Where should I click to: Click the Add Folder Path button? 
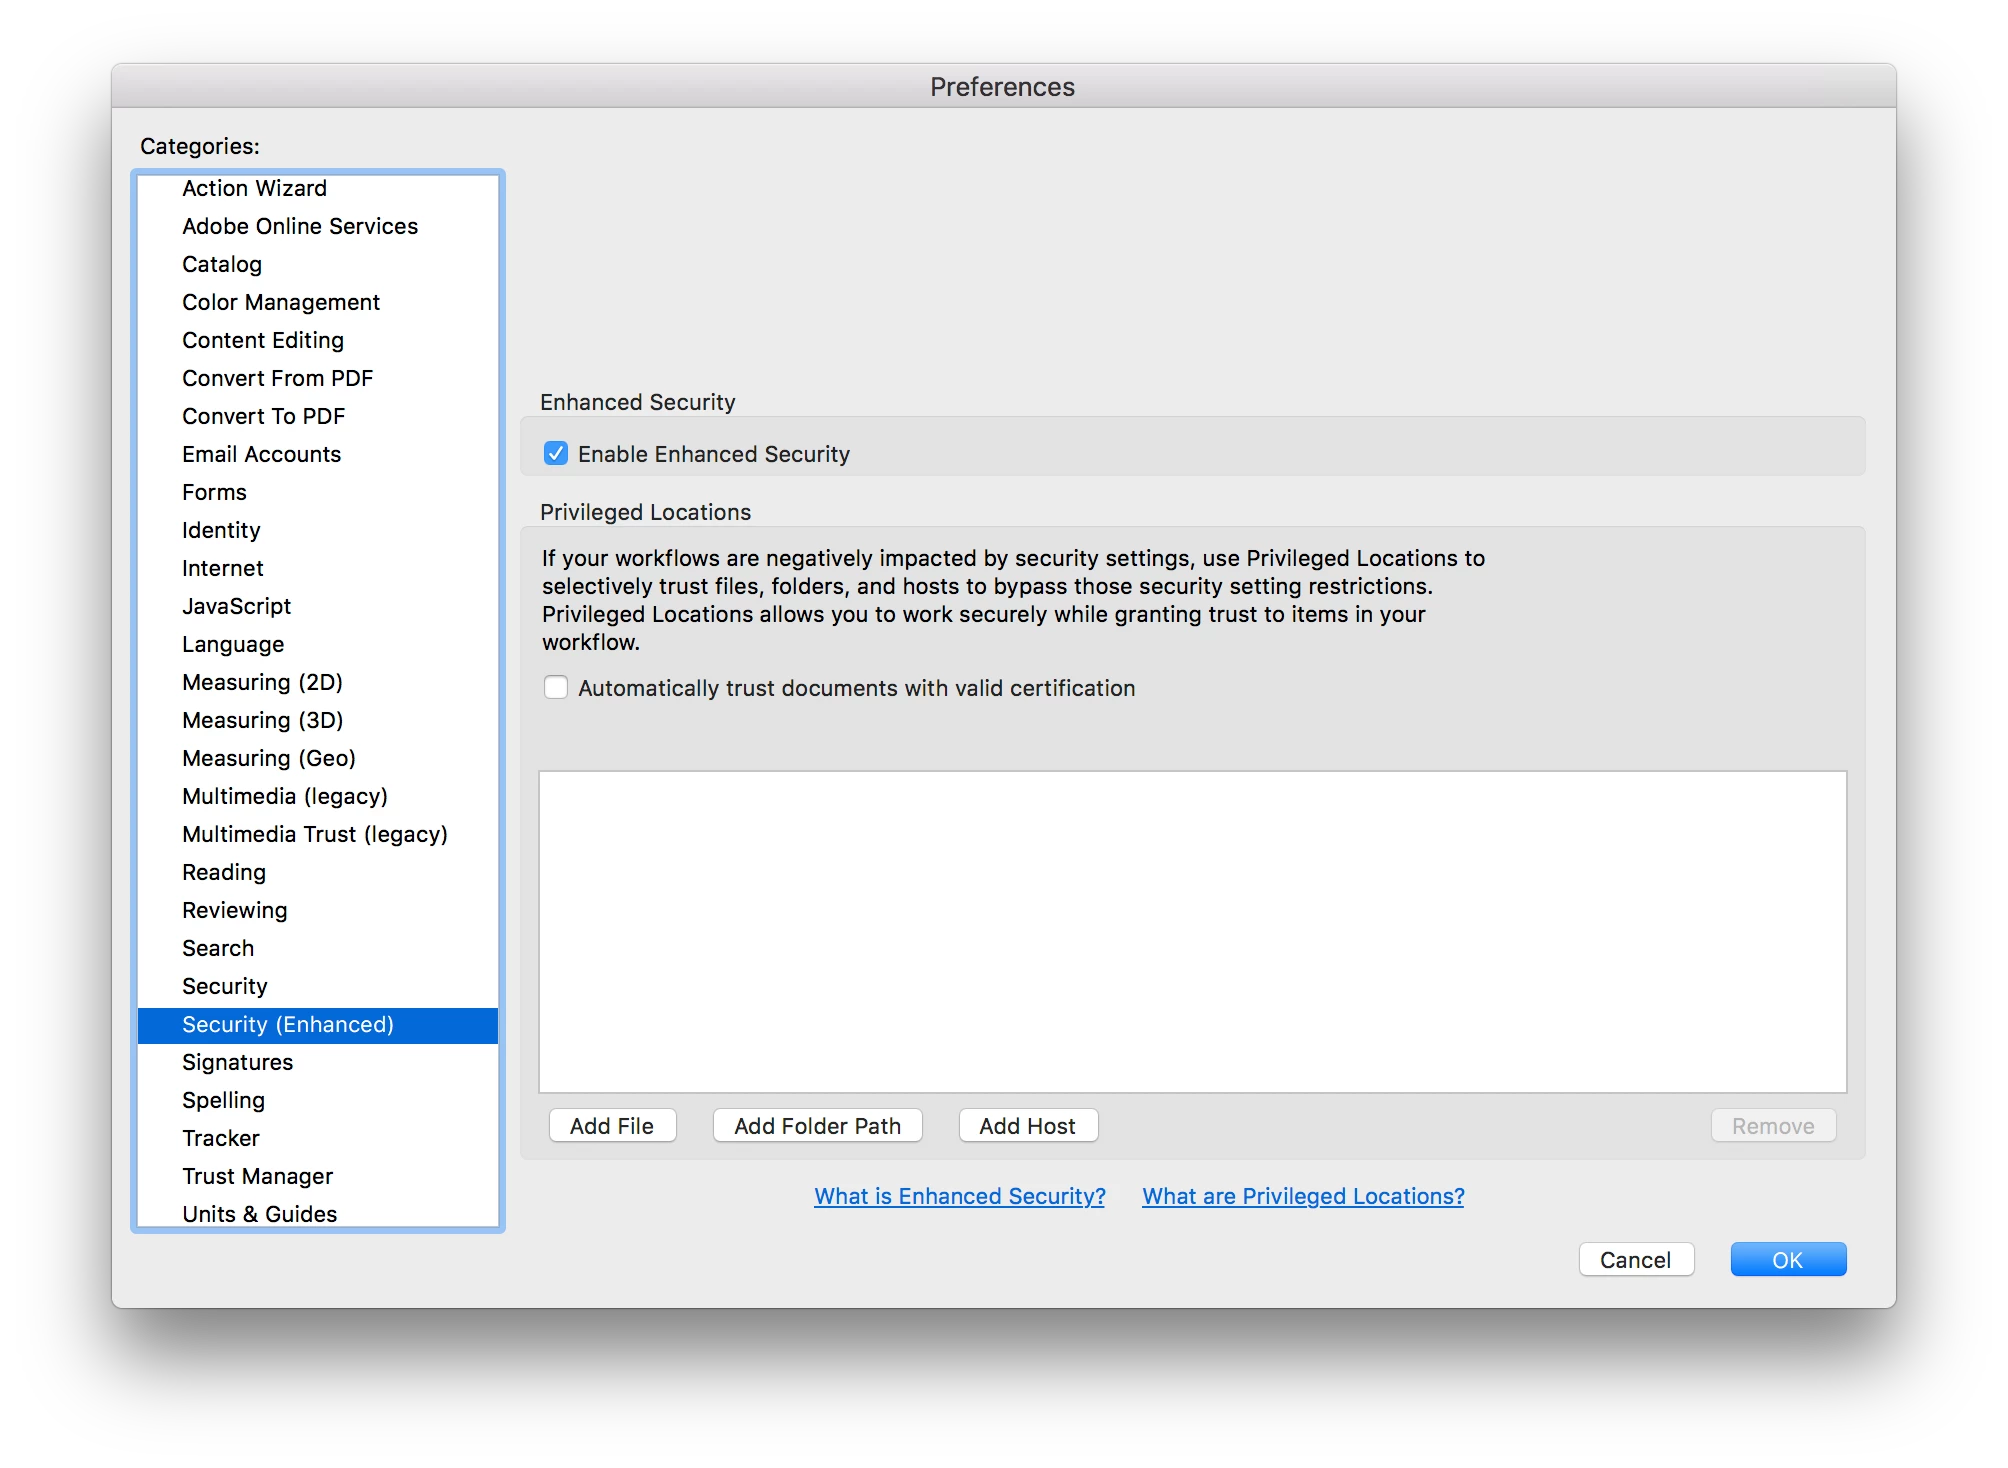[817, 1126]
